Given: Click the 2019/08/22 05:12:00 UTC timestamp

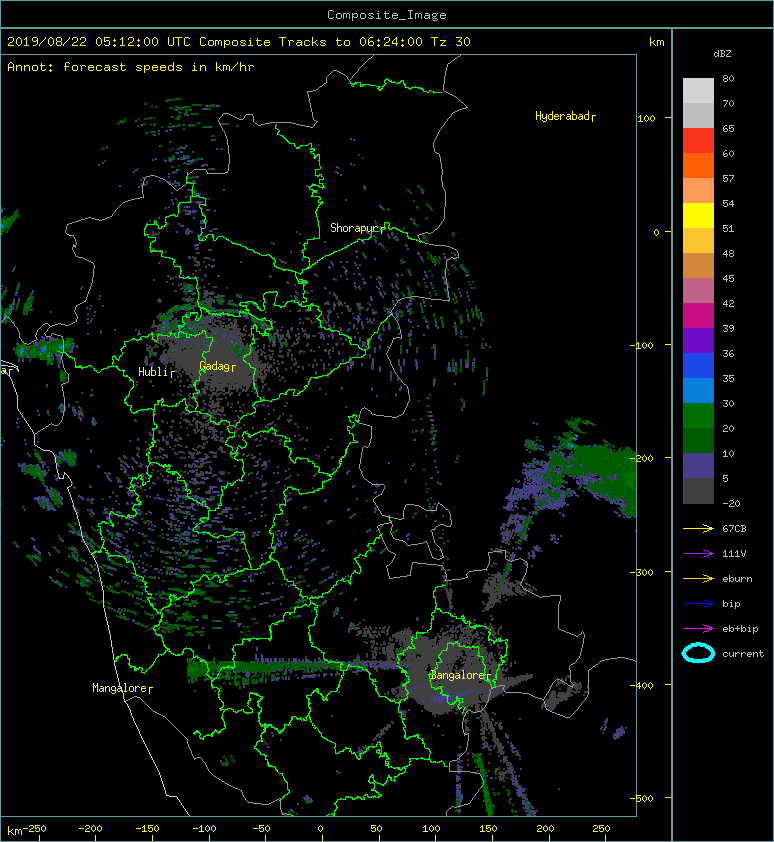Looking at the screenshot, I should coord(99,42).
